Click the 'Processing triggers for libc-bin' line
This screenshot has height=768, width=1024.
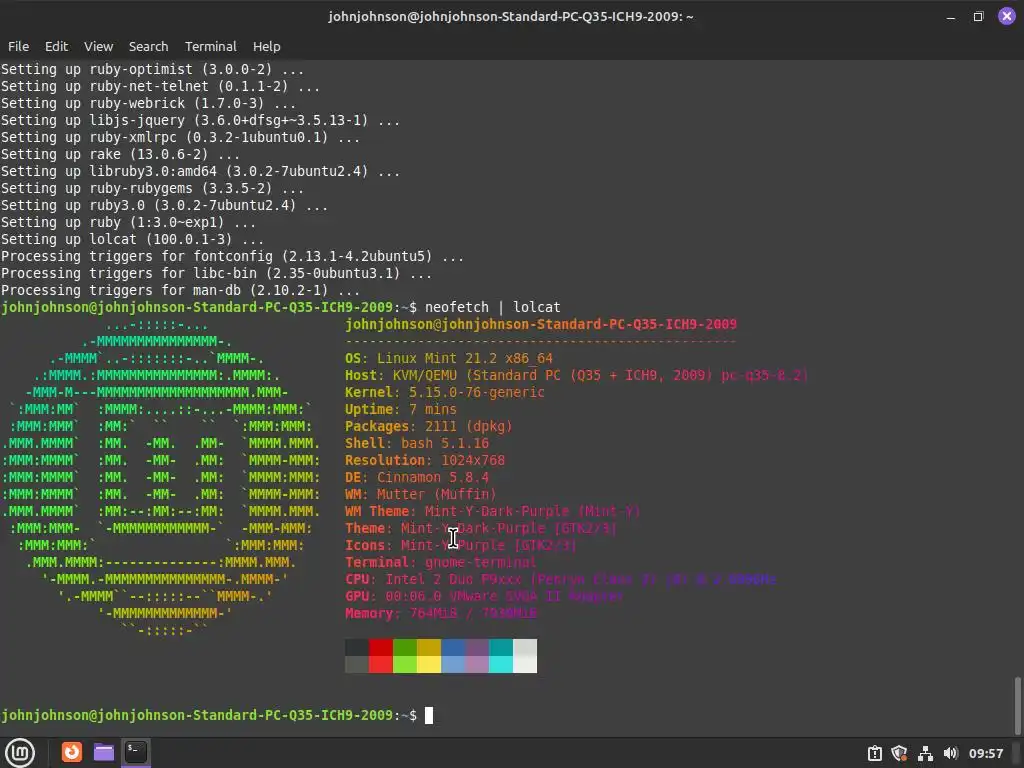coord(216,273)
